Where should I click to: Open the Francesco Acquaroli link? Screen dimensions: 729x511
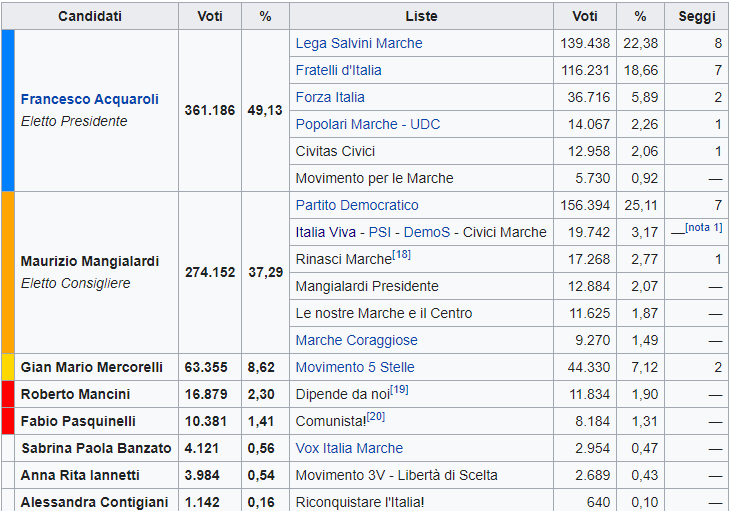89,100
